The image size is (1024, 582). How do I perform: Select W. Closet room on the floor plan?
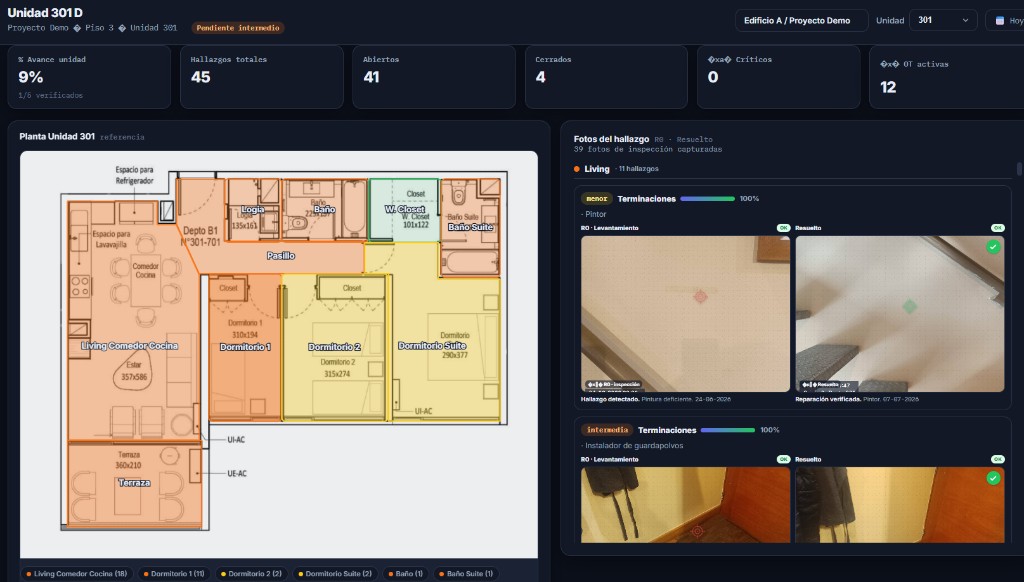pyautogui.click(x=404, y=209)
